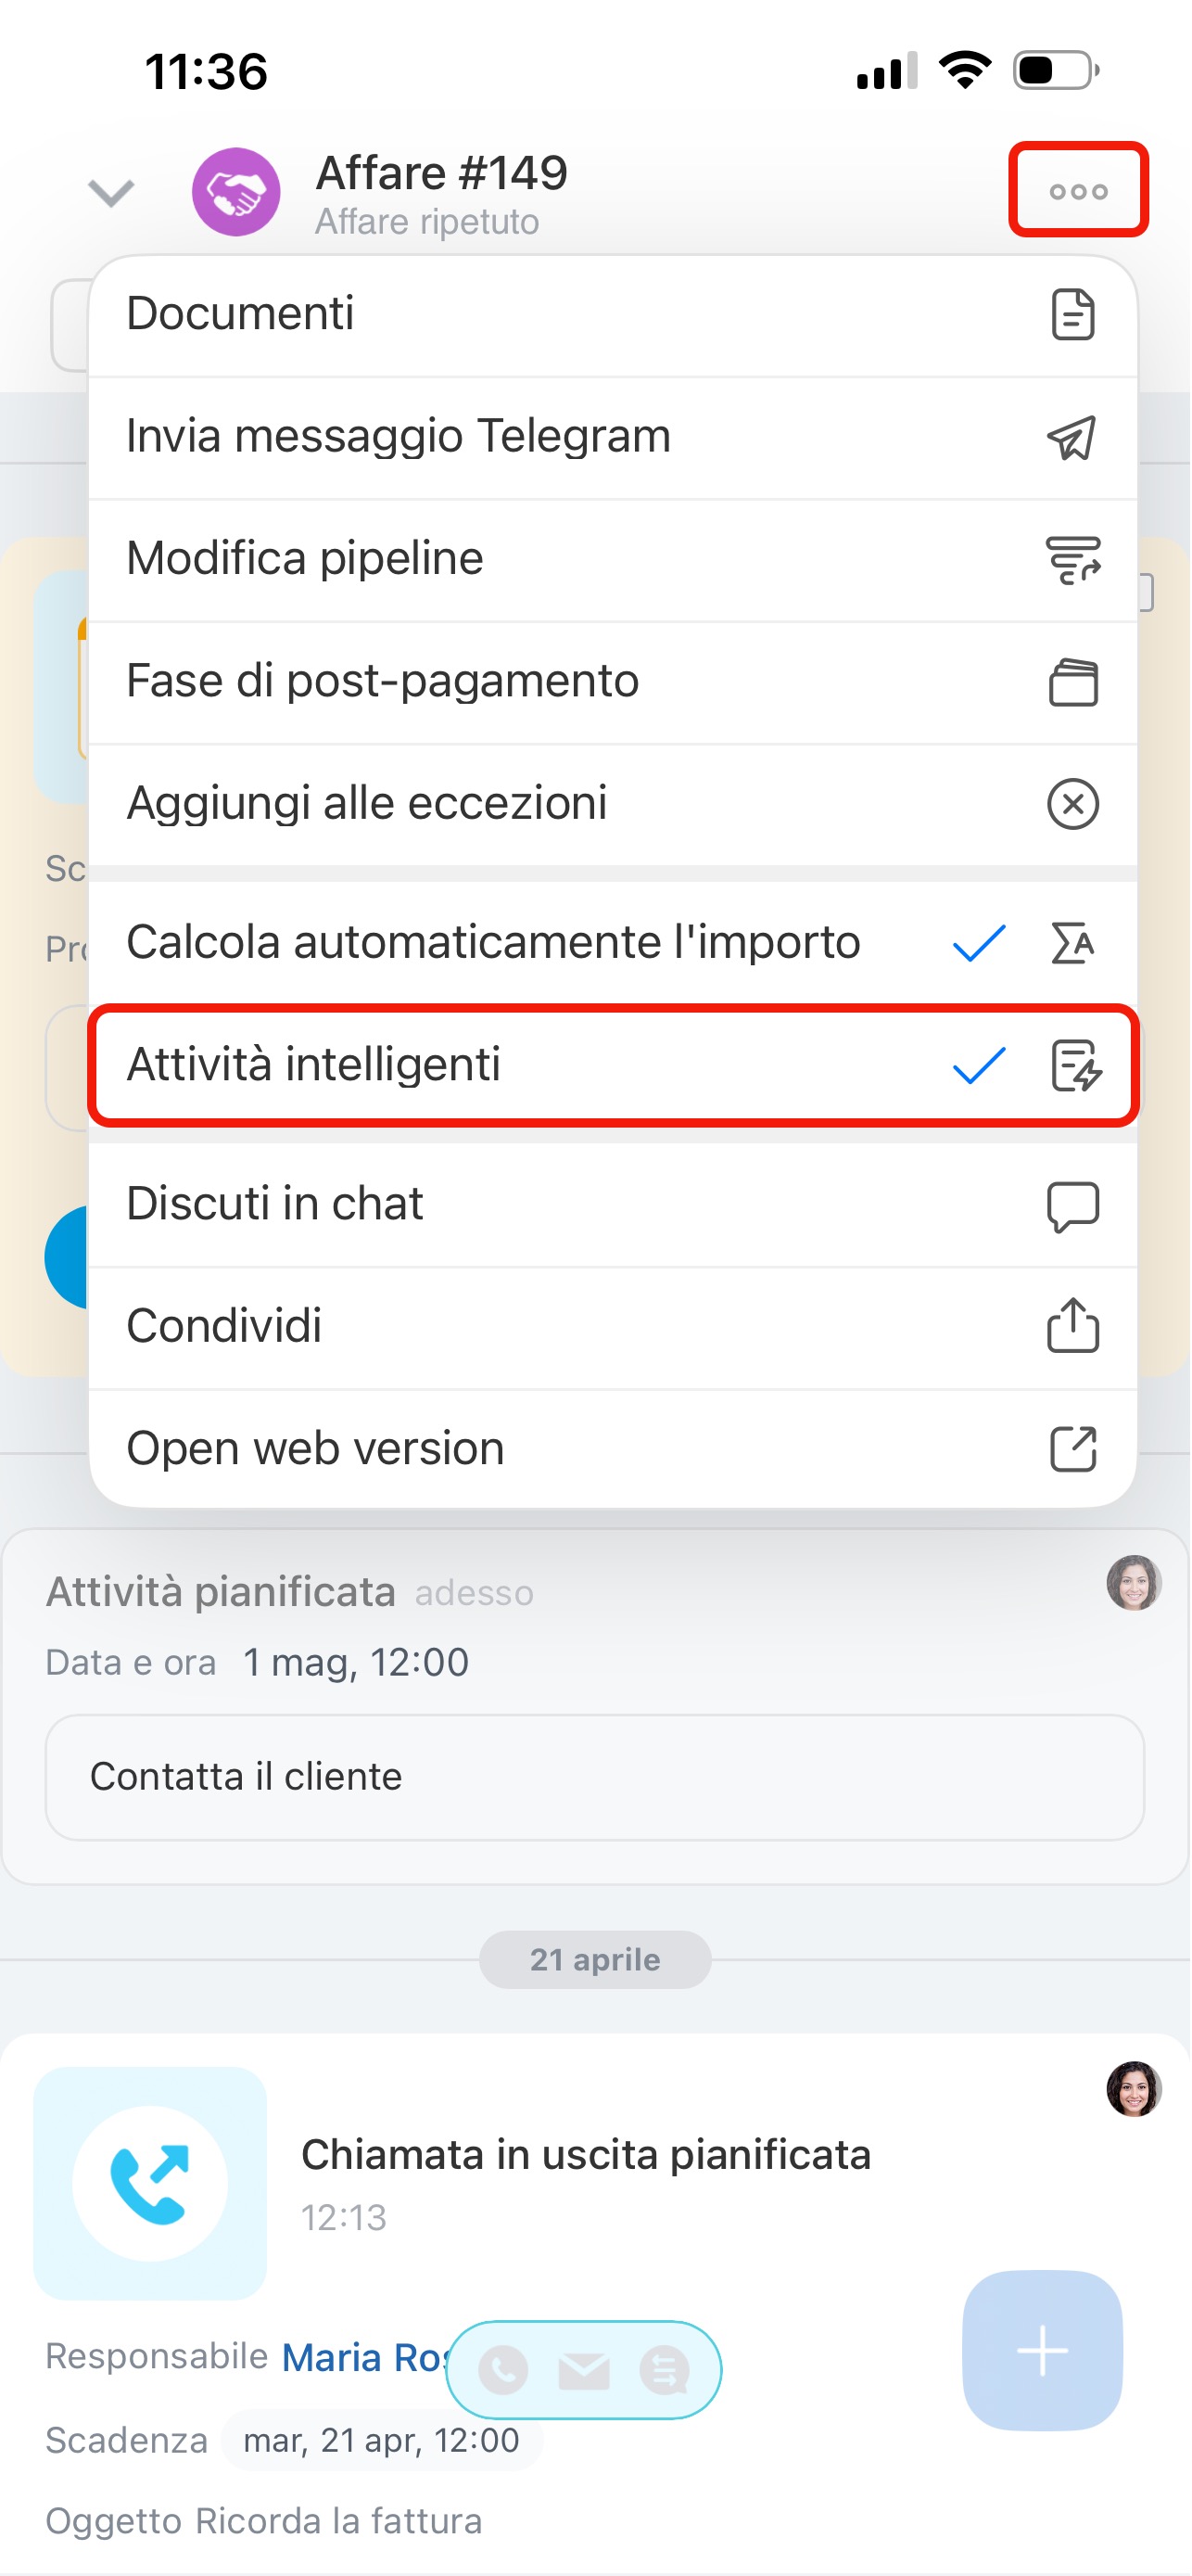The height and width of the screenshot is (2576, 1192).
Task: Click the phone icon in floating bar
Action: tap(503, 2370)
